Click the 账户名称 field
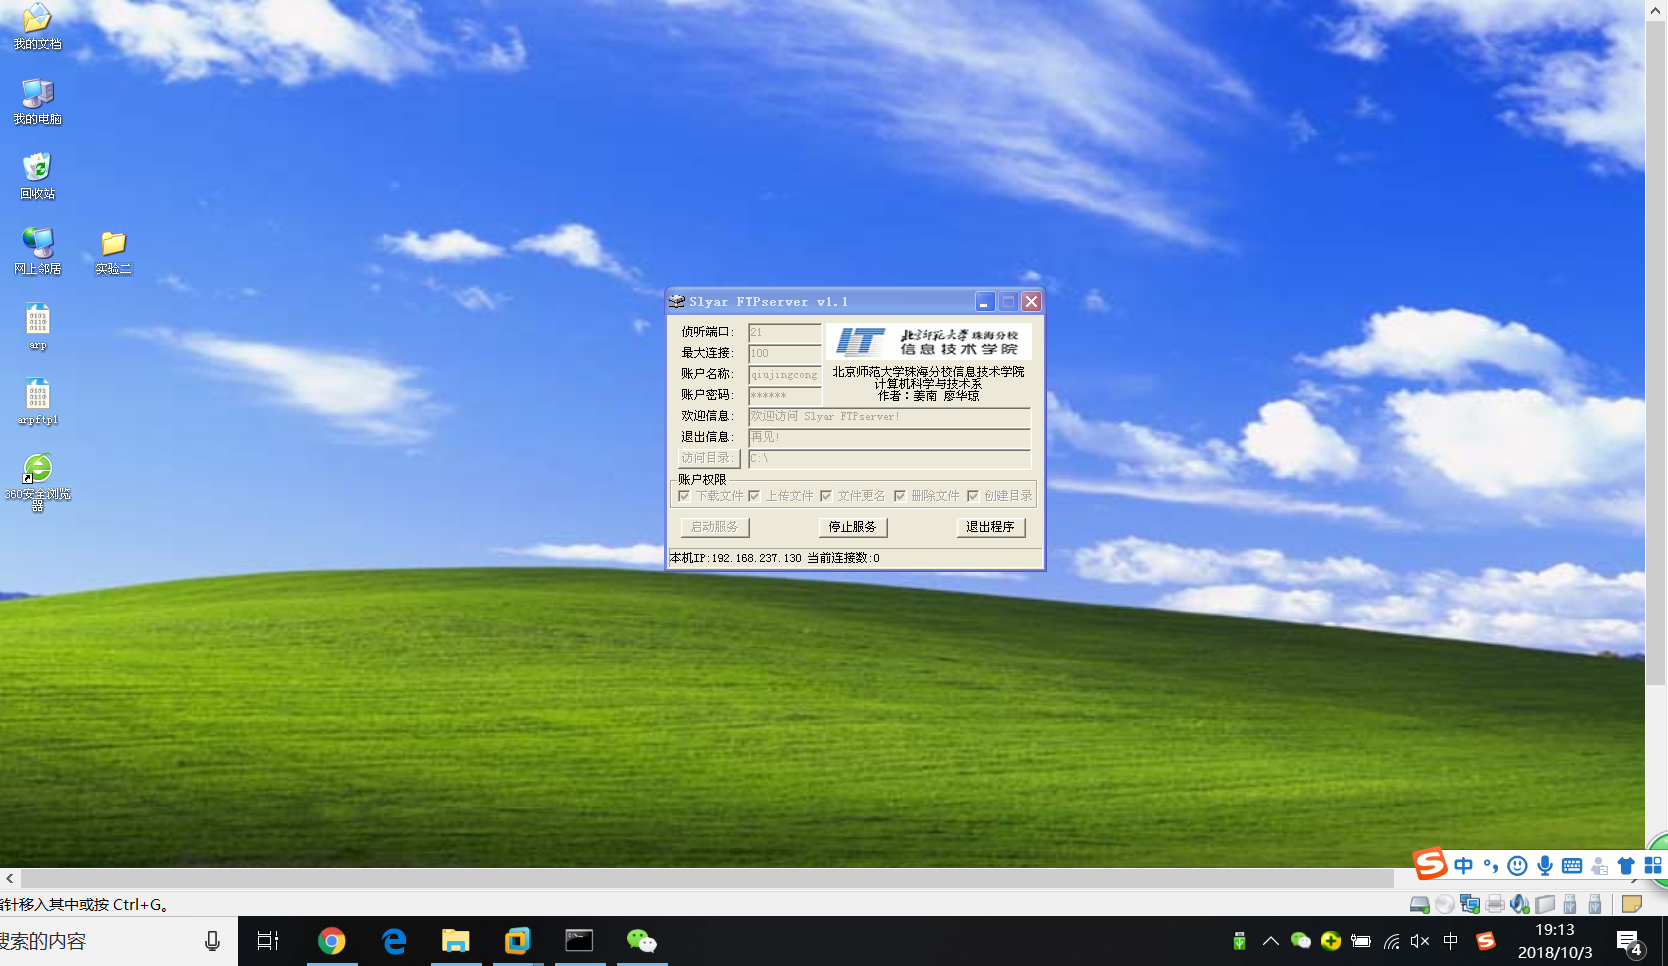Viewport: 1668px width, 966px height. (x=785, y=374)
